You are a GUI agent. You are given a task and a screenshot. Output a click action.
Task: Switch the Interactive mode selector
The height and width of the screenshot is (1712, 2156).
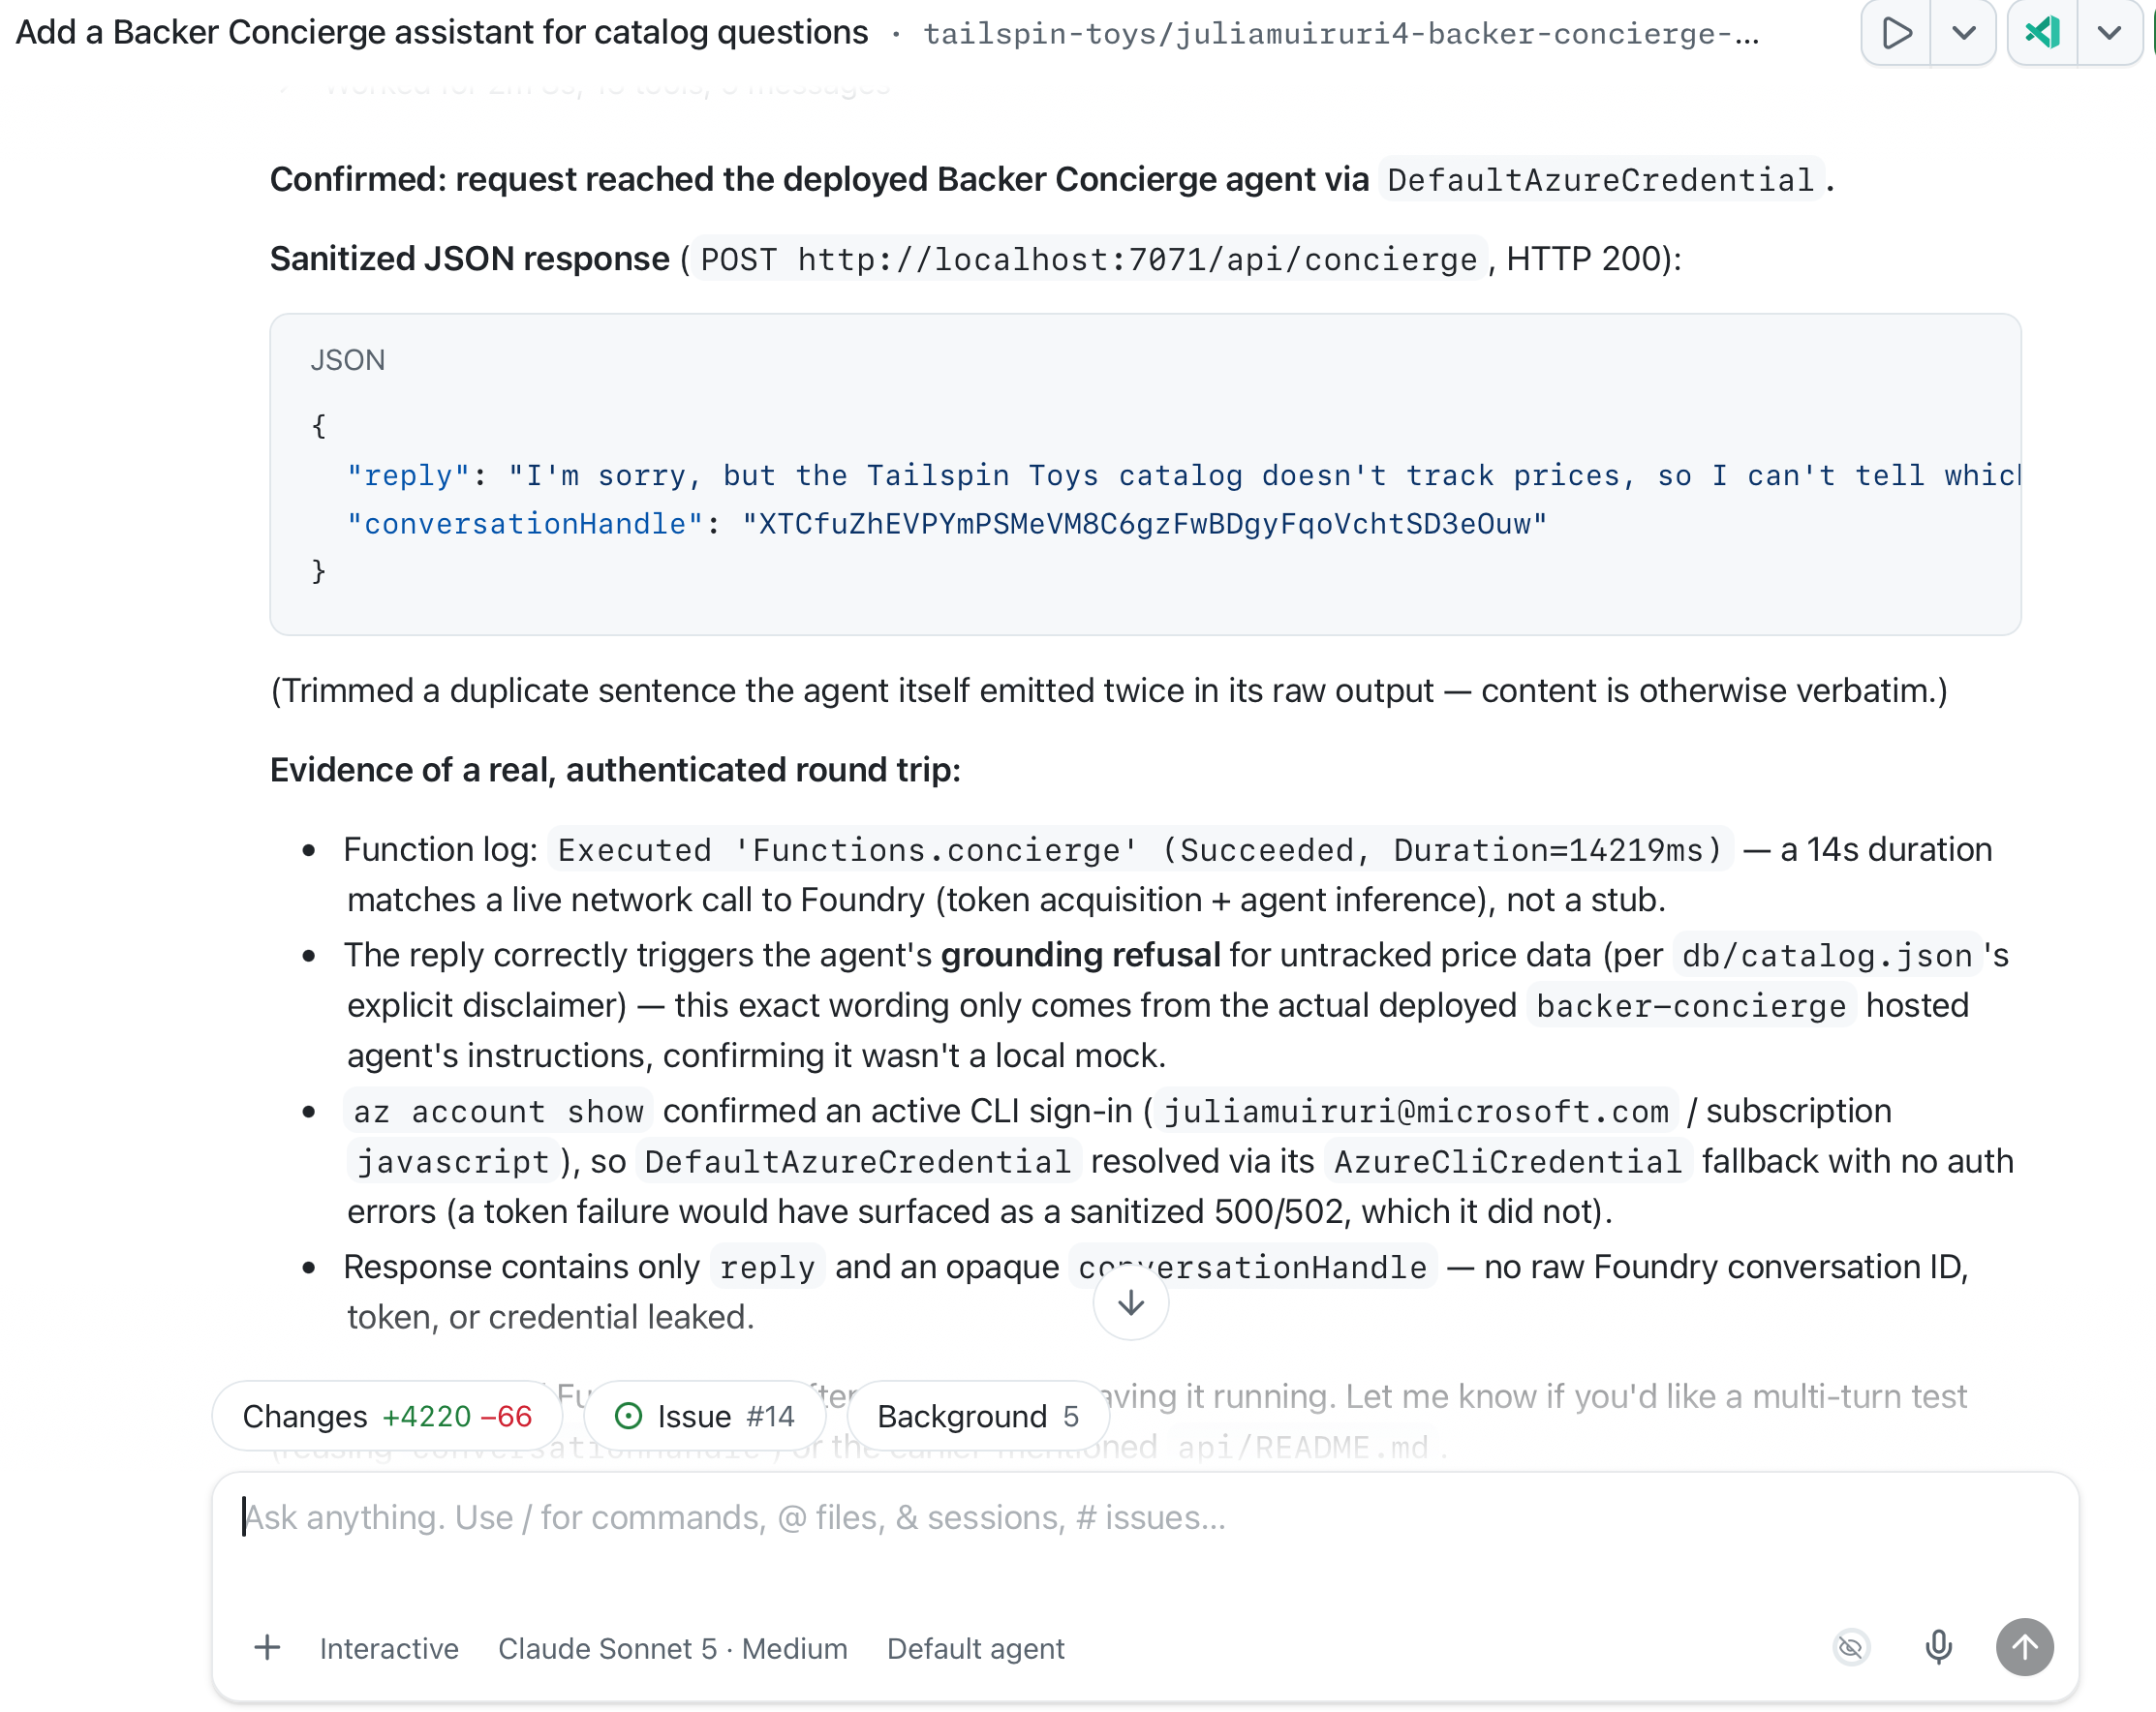(389, 1648)
